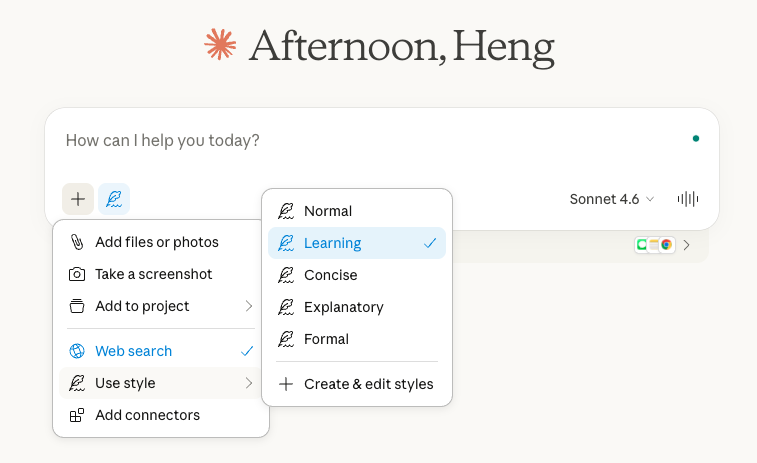Open Add connectors from the menu

point(147,415)
